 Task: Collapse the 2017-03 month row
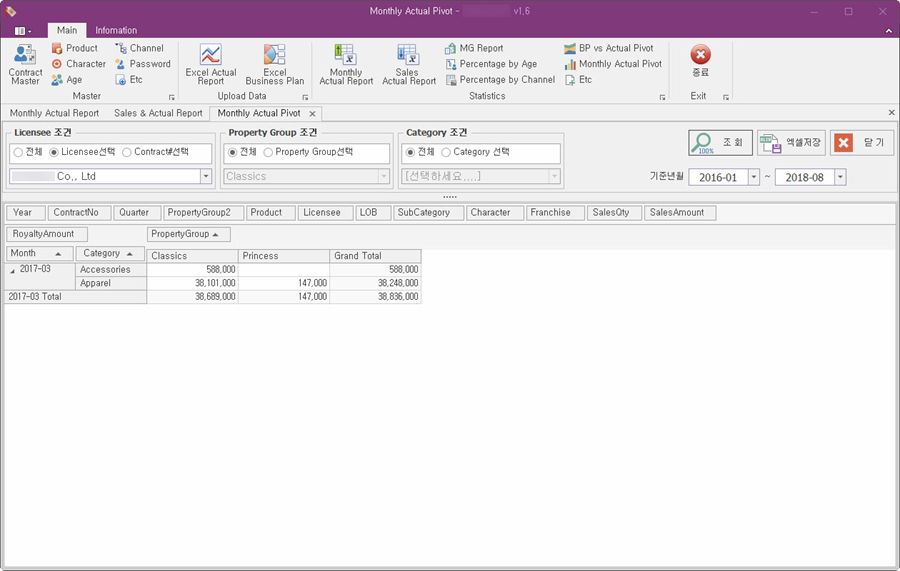(13, 271)
